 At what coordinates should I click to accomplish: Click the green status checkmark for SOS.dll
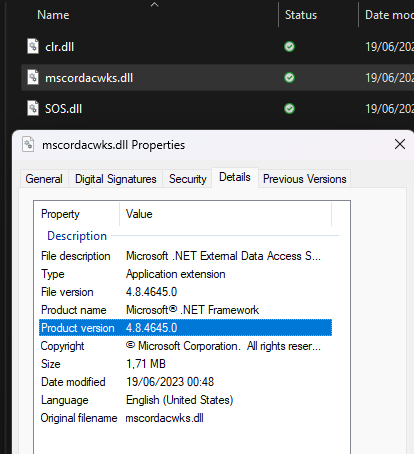pos(289,109)
